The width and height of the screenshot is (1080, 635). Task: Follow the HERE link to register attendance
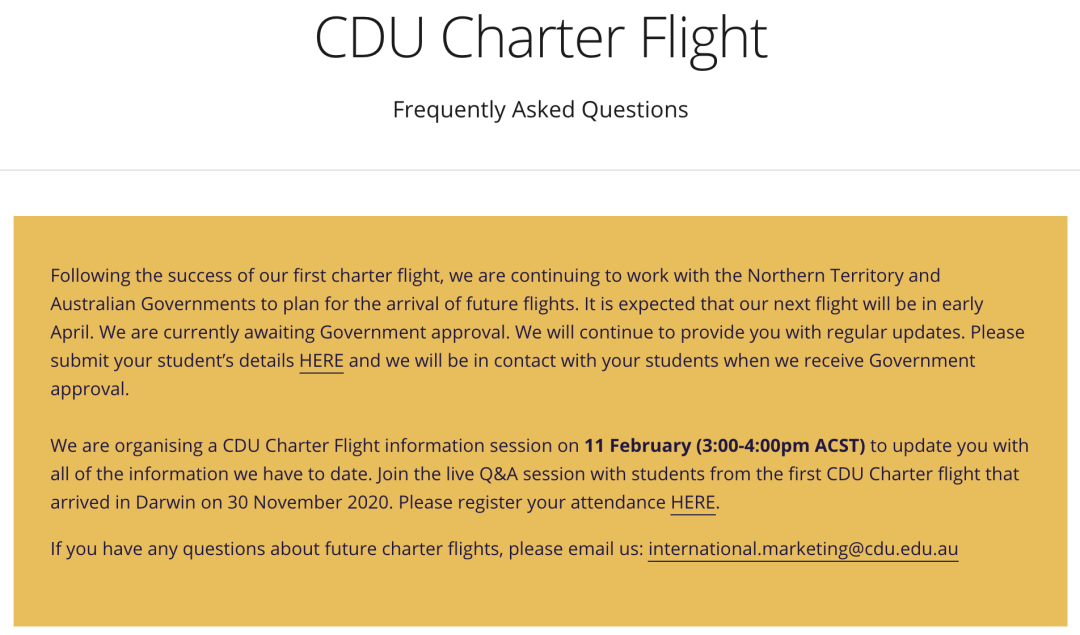(693, 503)
